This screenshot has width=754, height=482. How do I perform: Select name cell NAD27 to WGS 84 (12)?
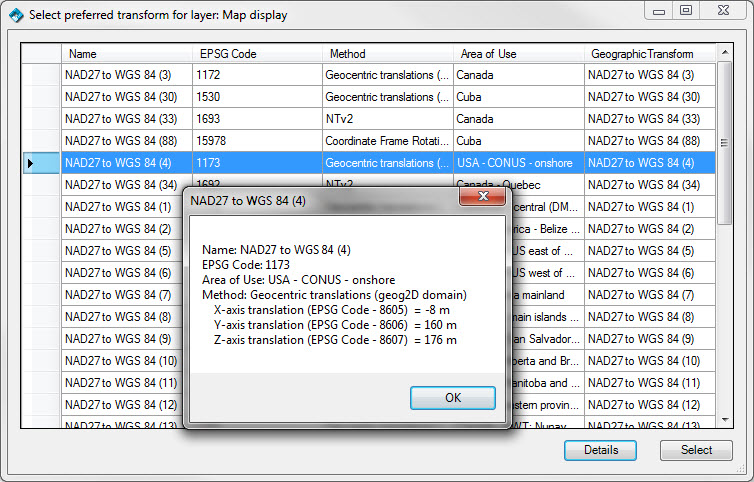[122, 405]
